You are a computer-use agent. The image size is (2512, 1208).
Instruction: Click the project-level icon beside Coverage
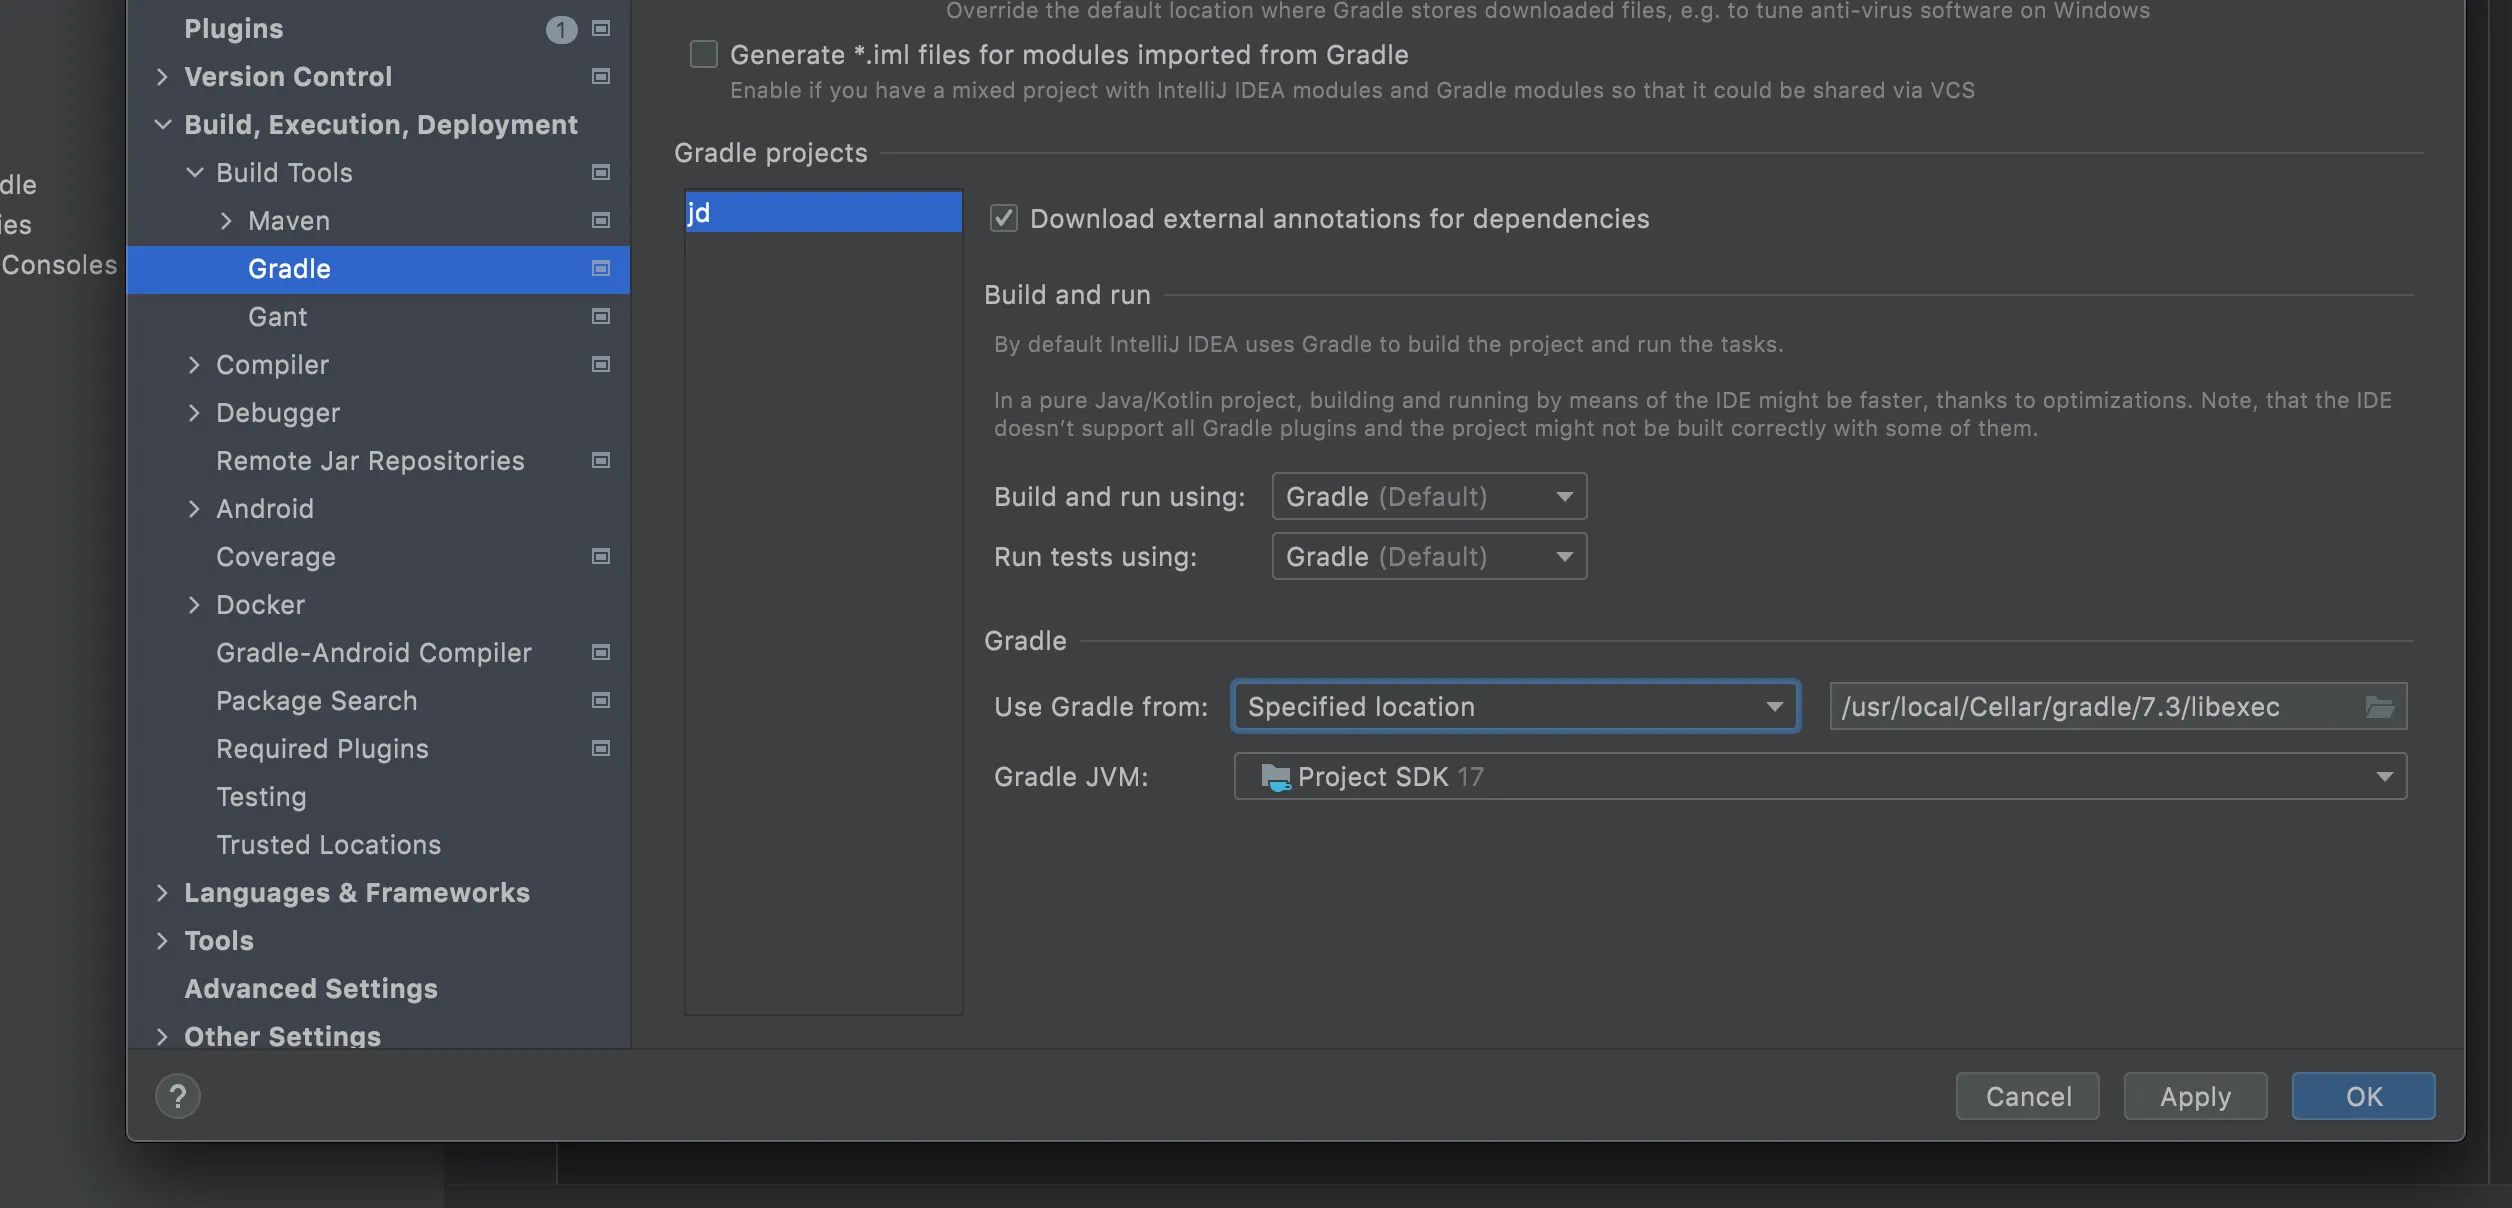pyautogui.click(x=601, y=557)
